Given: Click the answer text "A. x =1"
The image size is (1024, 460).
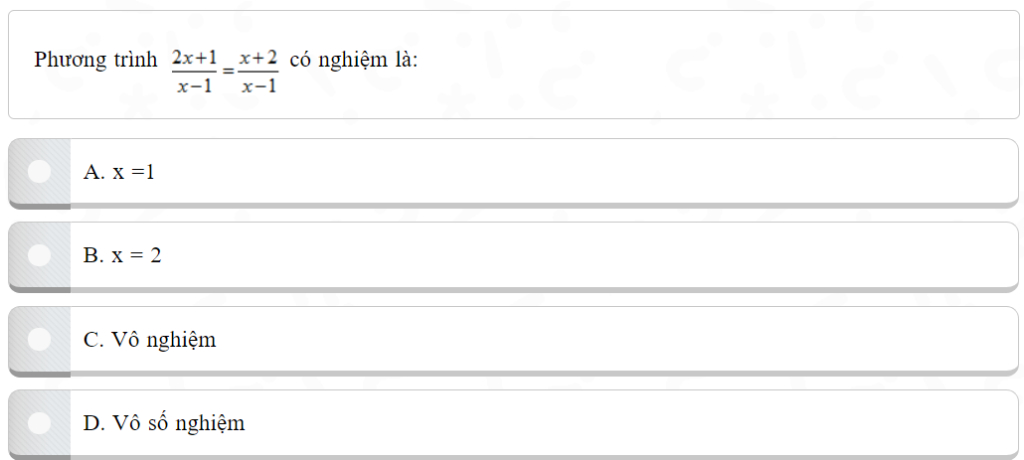Looking at the screenshot, I should pos(119,172).
